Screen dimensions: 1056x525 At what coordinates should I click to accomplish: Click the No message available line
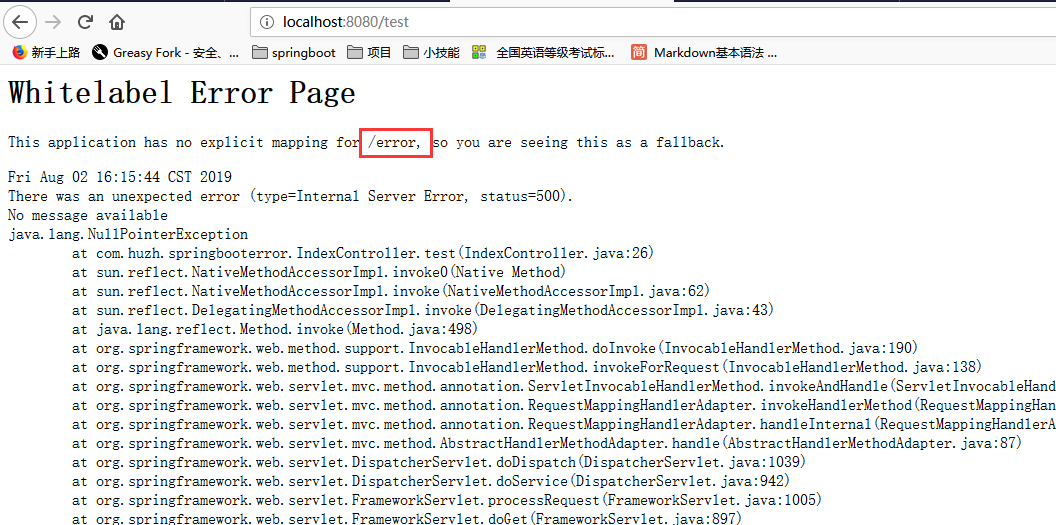click(88, 215)
